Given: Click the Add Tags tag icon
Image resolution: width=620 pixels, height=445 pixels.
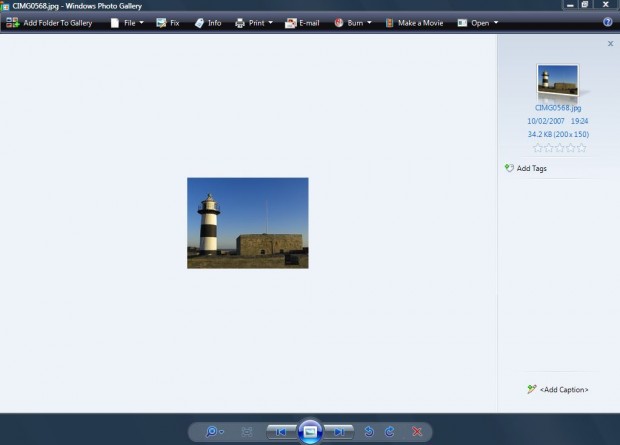Looking at the screenshot, I should coord(509,168).
